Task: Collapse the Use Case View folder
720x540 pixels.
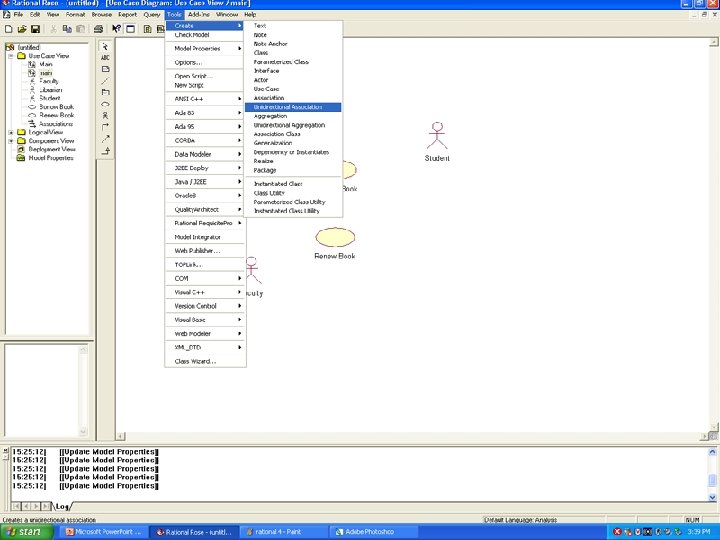Action: tap(11, 56)
